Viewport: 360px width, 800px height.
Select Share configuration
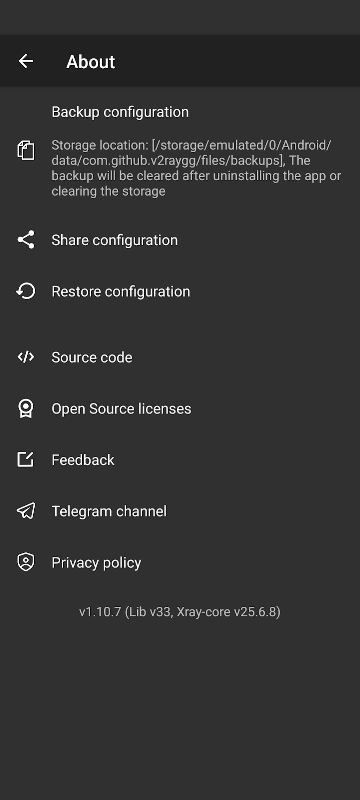(x=180, y=240)
